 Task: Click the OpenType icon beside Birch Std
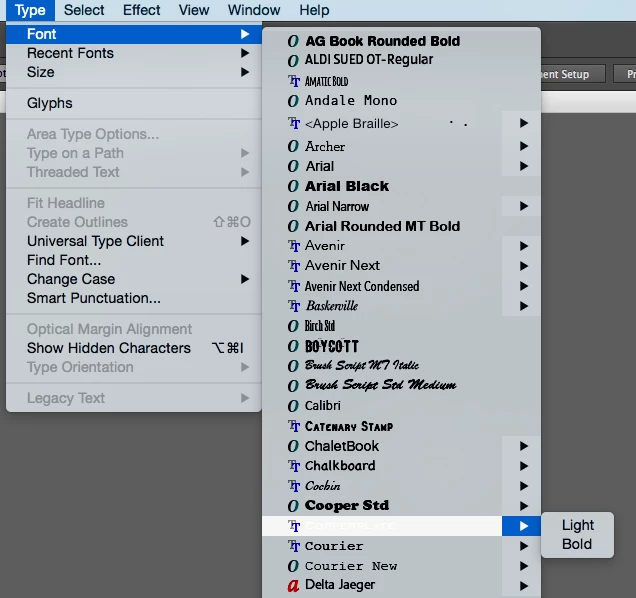(293, 326)
